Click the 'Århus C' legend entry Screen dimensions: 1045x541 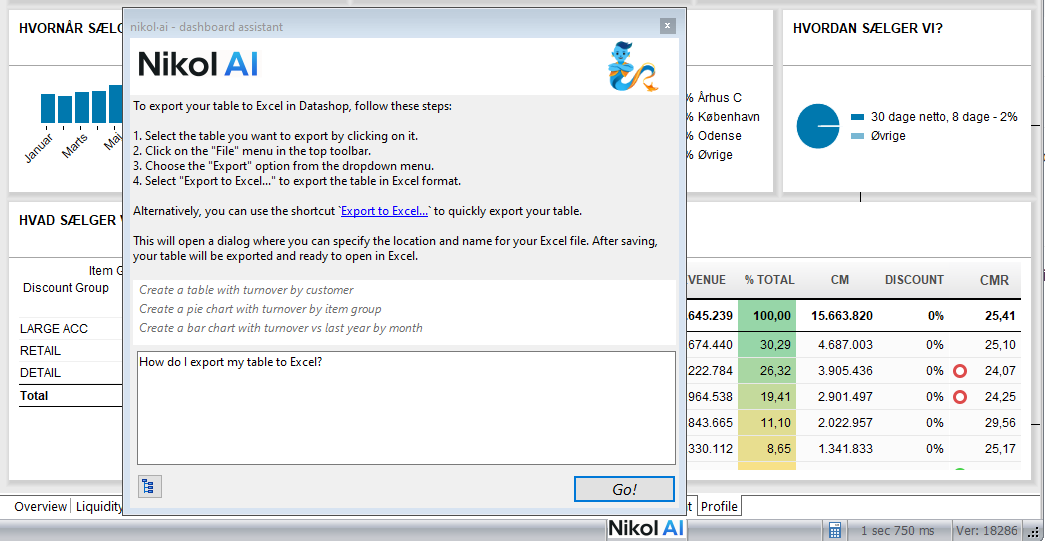point(720,98)
